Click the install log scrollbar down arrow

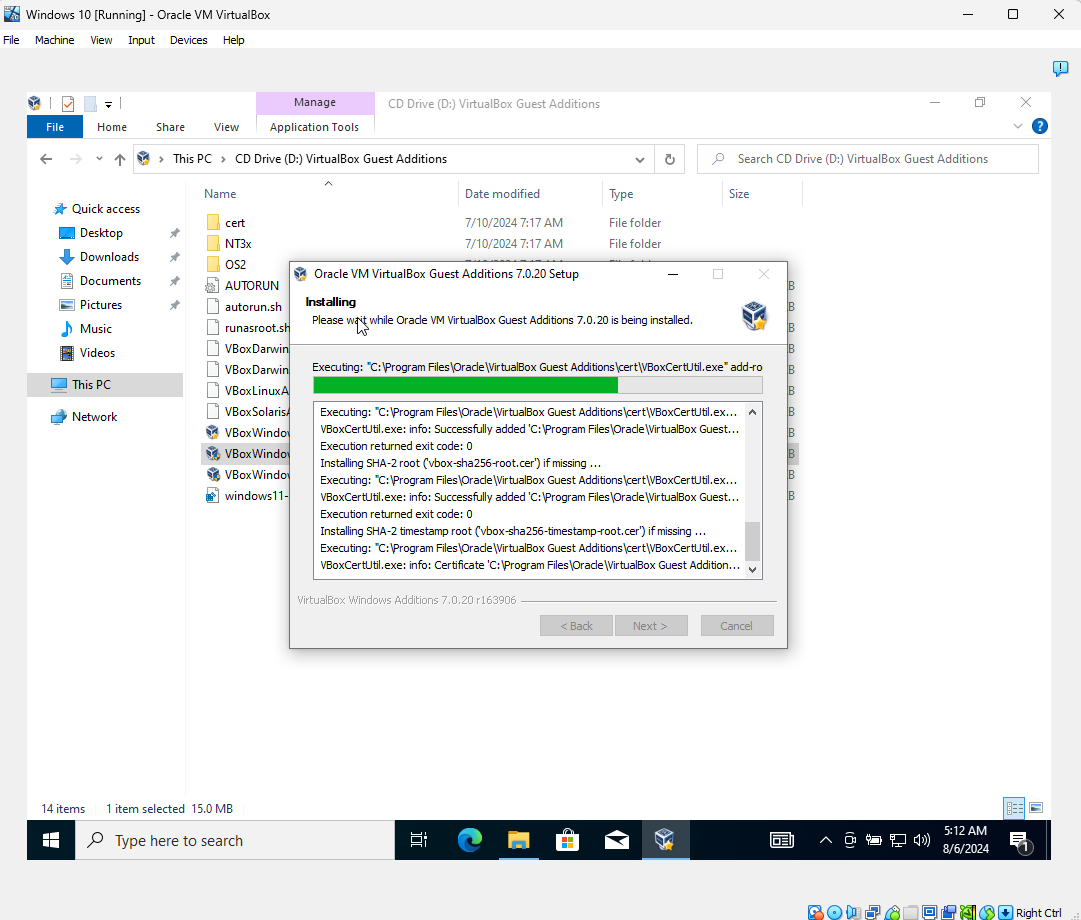[x=752, y=570]
